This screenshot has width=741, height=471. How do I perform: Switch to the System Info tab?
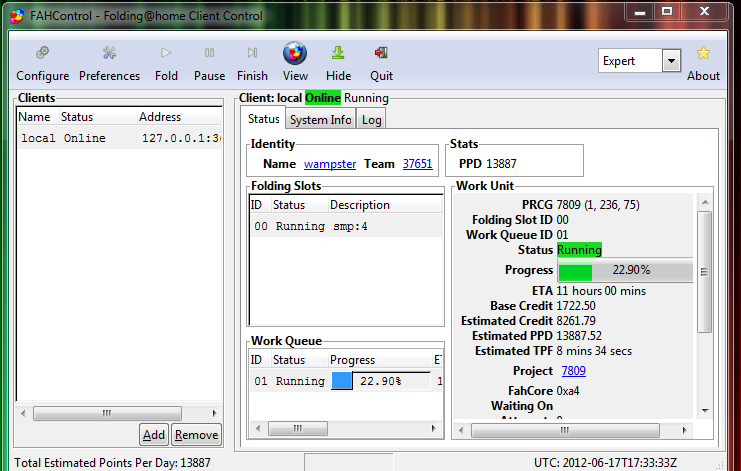click(320, 120)
